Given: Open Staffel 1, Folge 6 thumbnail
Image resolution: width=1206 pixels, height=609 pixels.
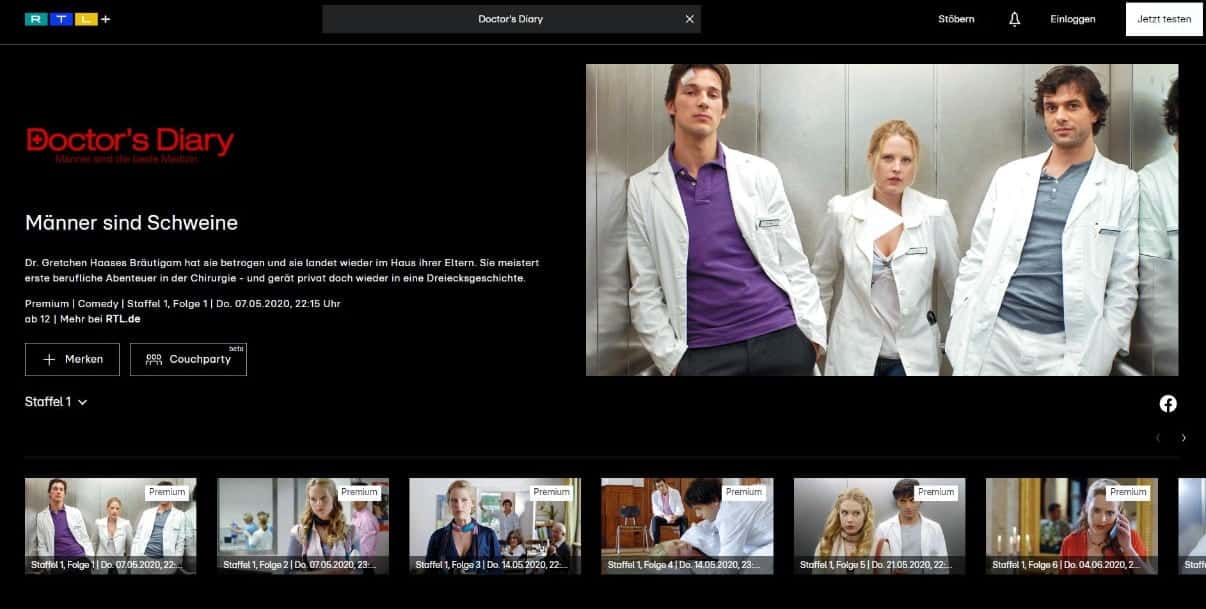Looking at the screenshot, I should [1072, 526].
